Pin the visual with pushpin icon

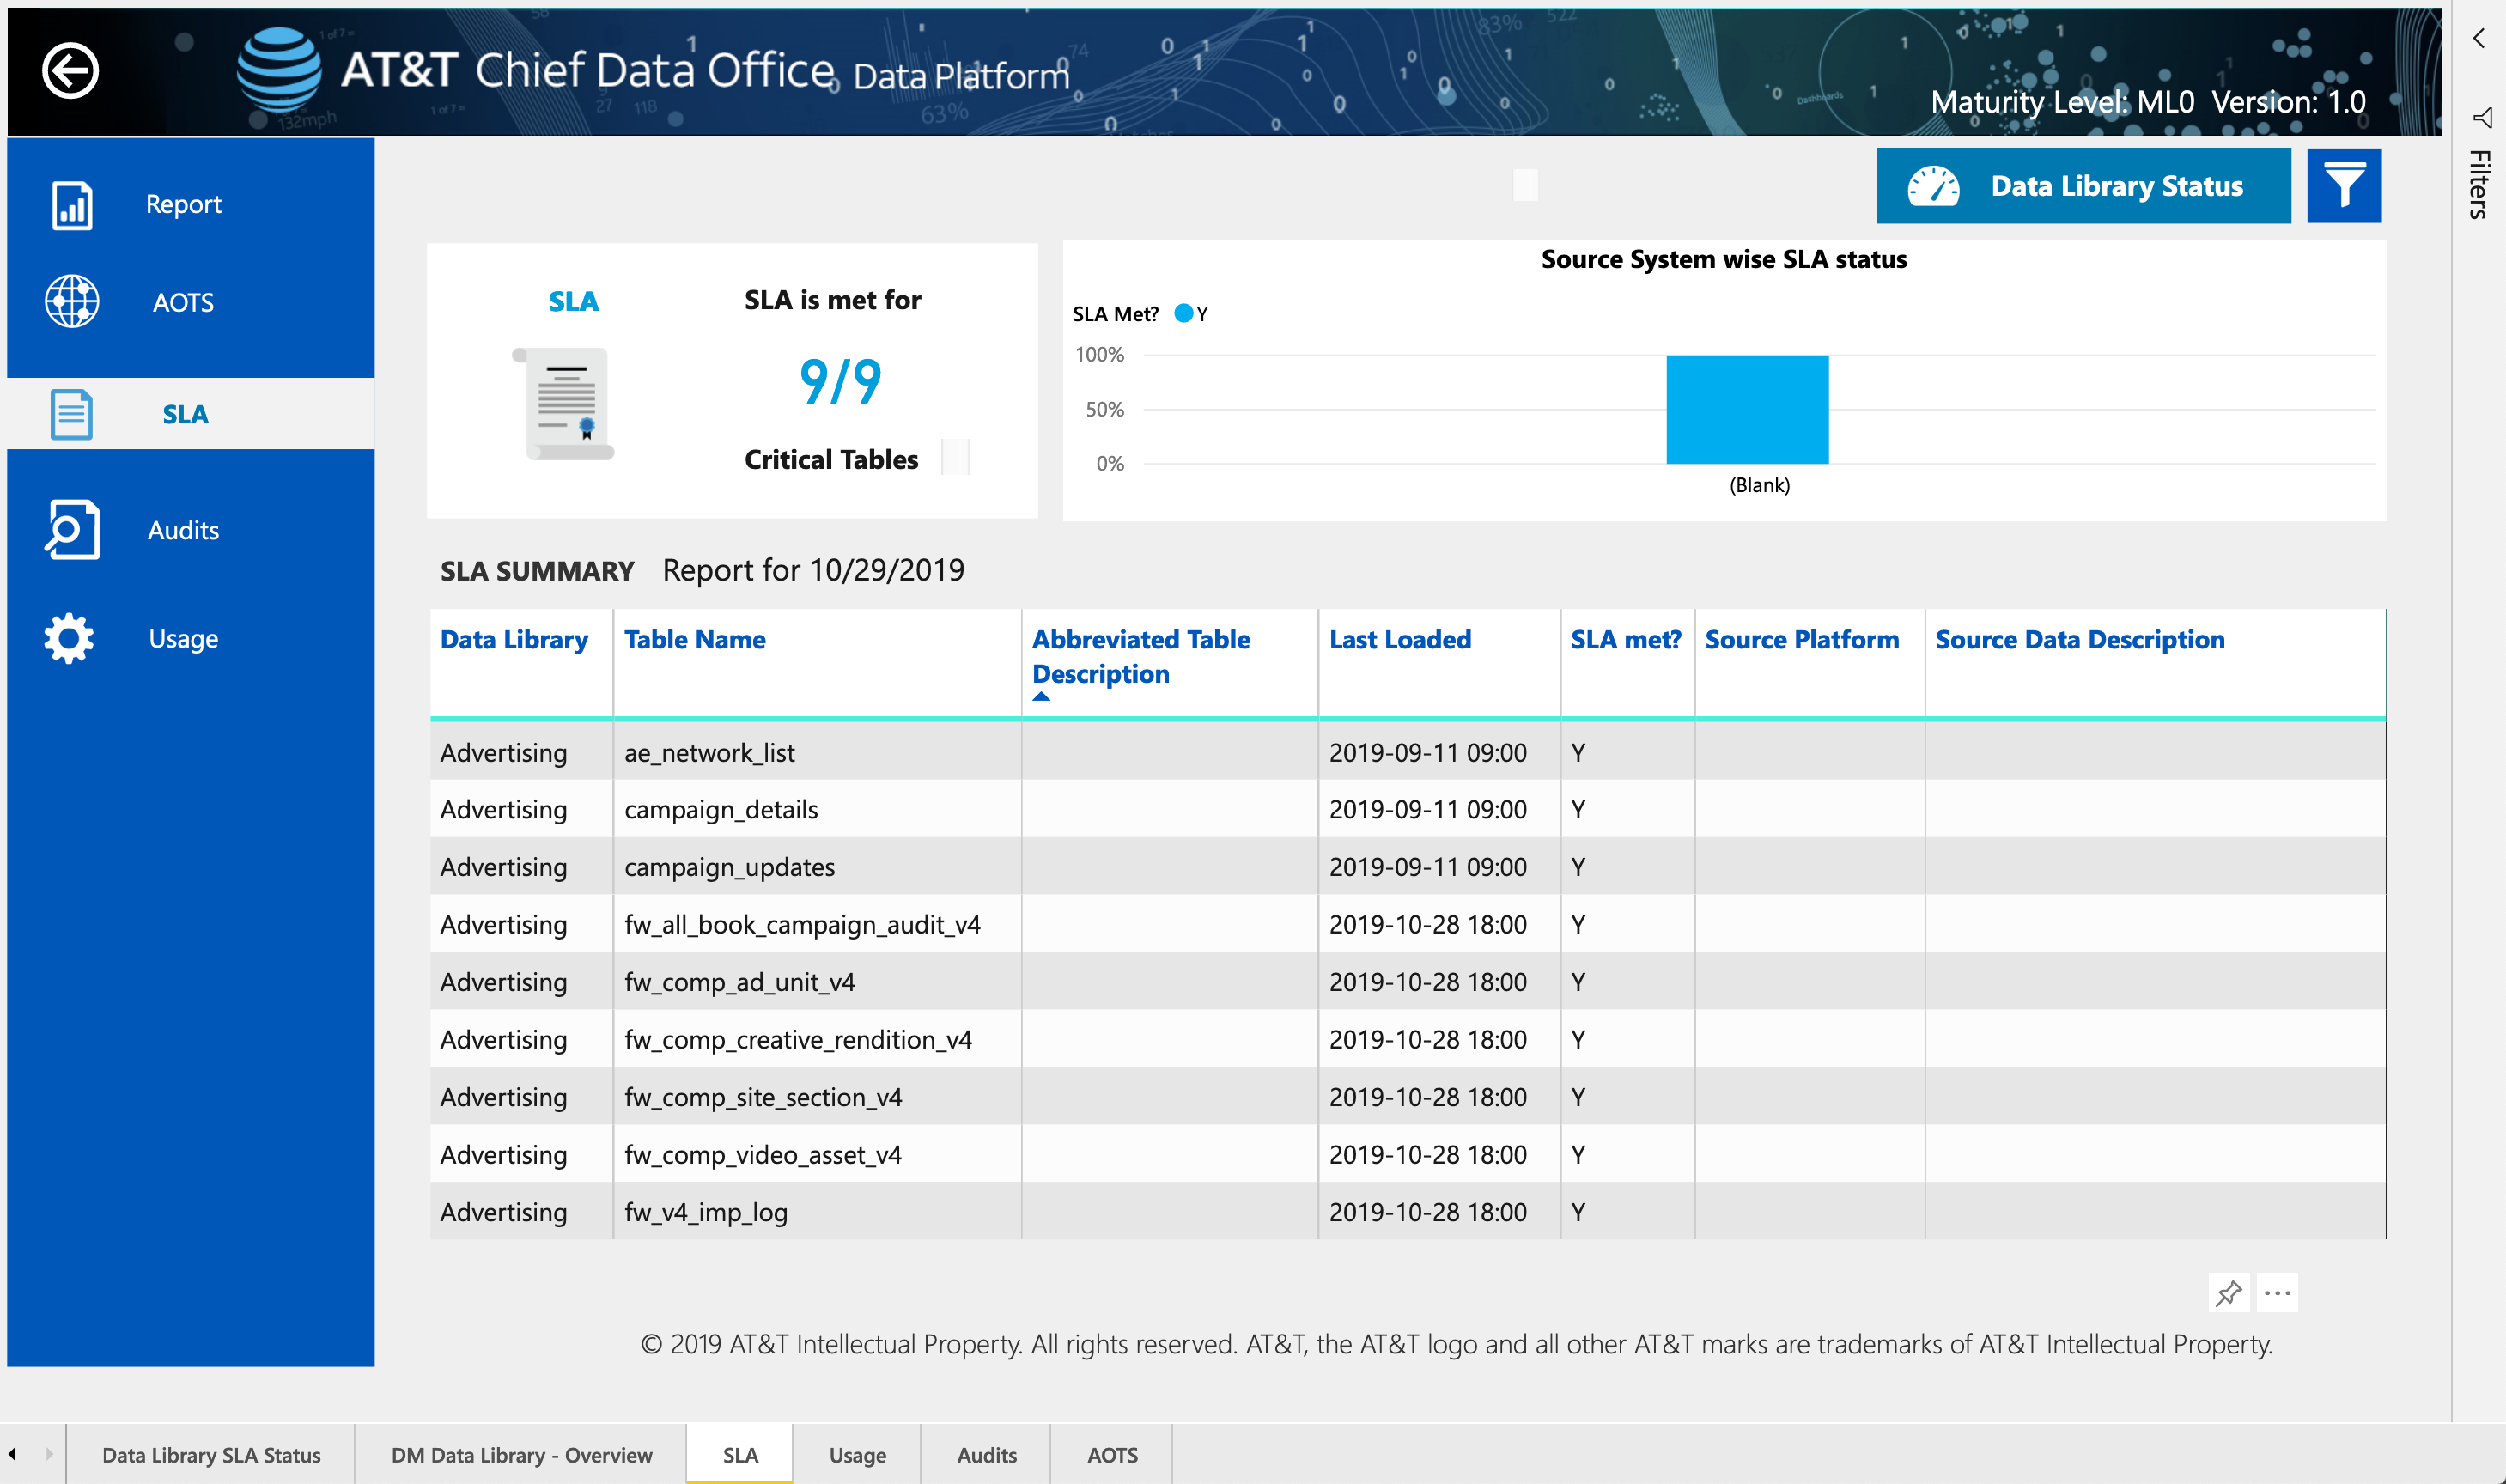[x=2228, y=1293]
